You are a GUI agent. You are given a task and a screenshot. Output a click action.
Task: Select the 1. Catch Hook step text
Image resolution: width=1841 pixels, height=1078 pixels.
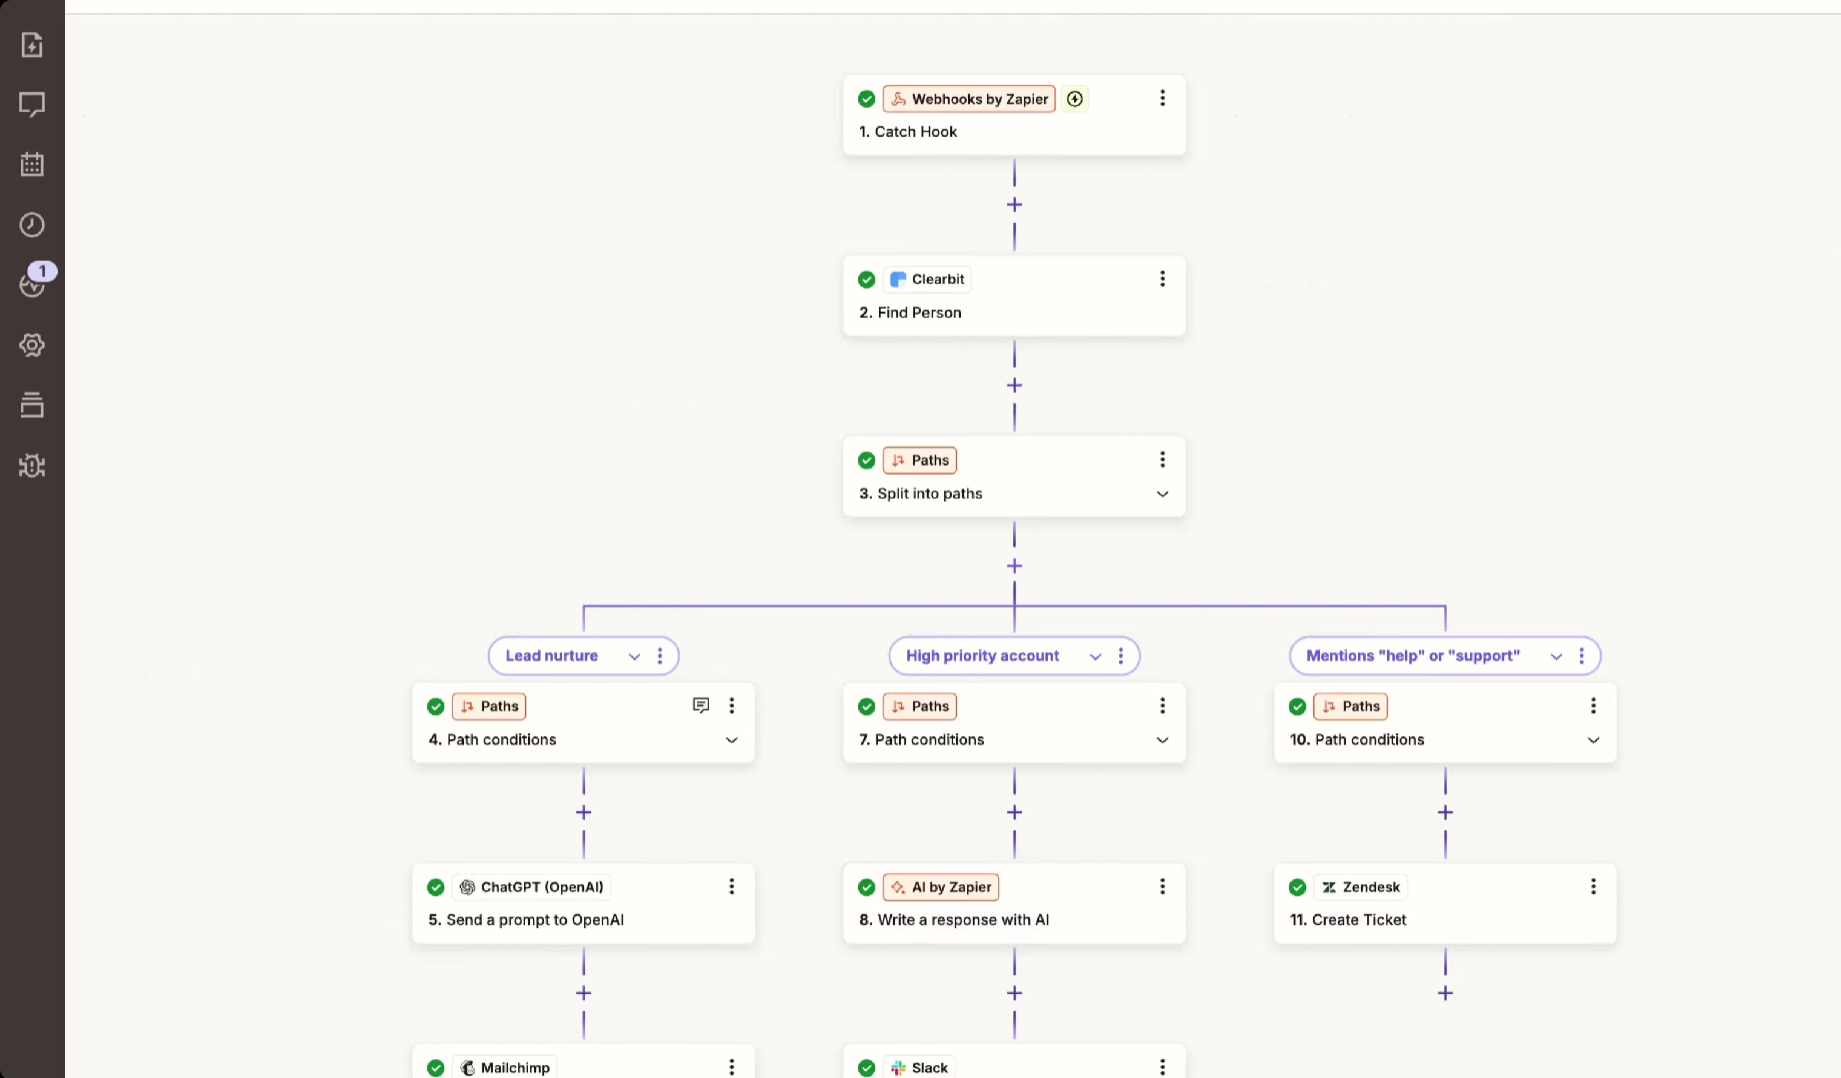[x=908, y=132]
